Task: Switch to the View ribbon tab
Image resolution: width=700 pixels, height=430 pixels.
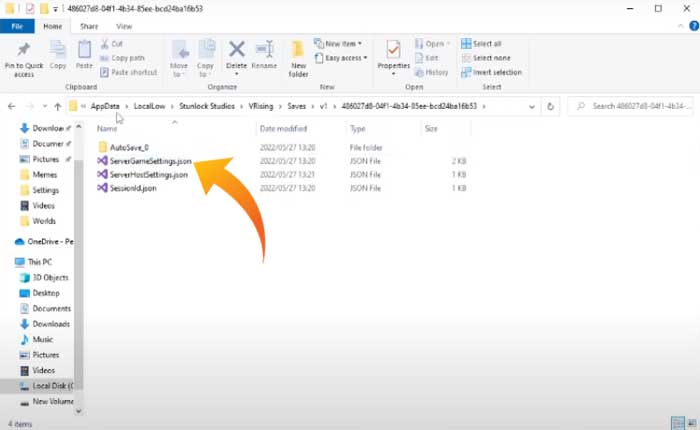Action: coord(124,26)
